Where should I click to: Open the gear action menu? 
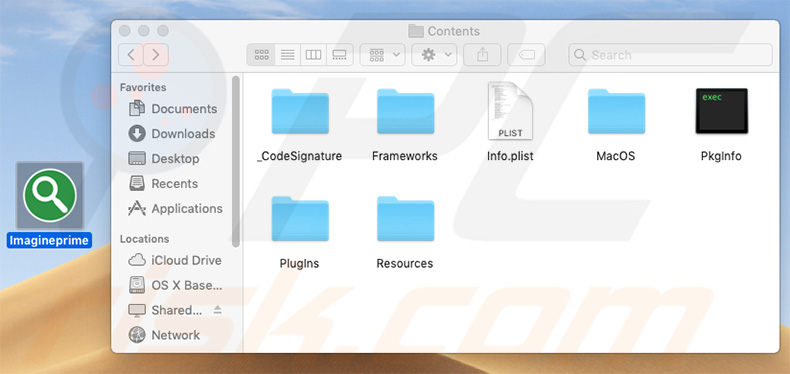click(434, 55)
